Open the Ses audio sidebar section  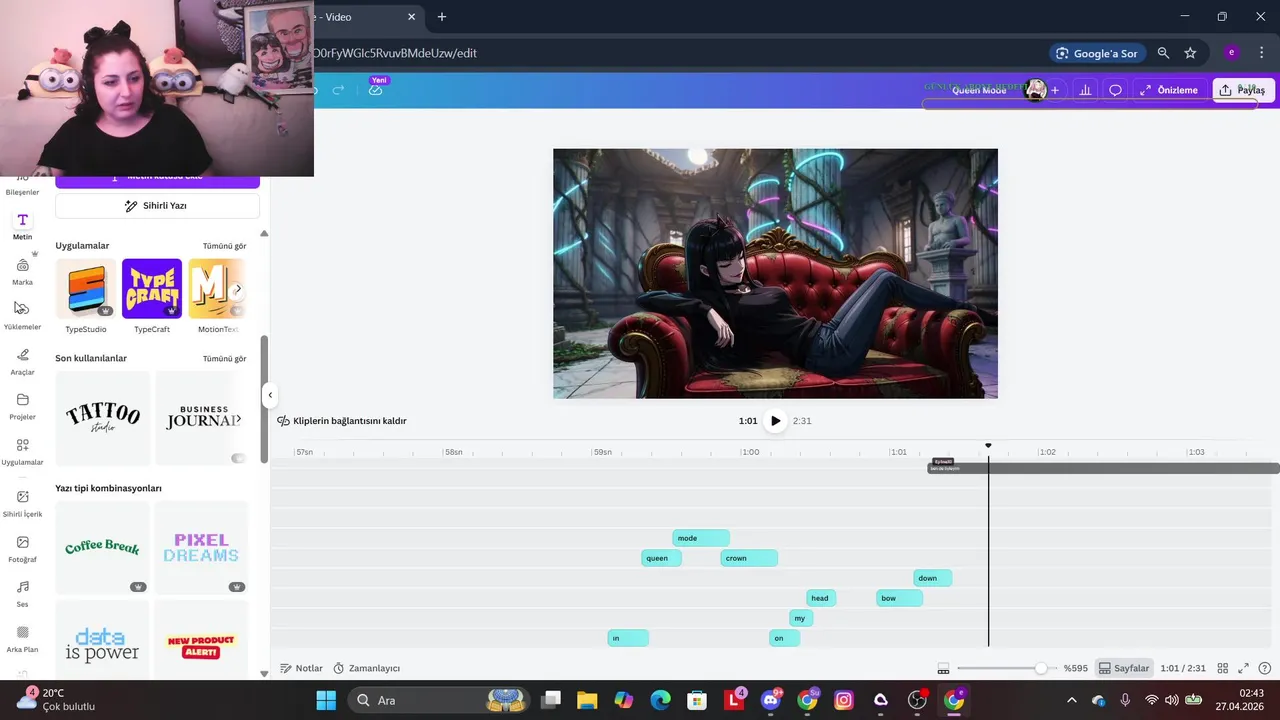22,593
